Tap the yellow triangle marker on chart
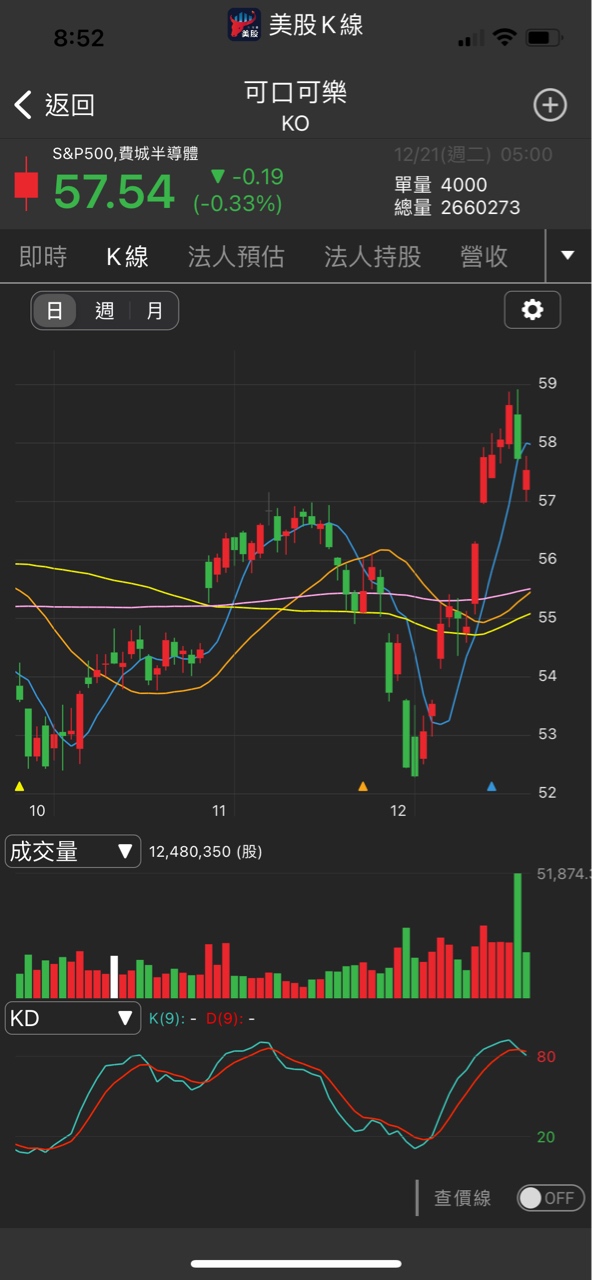Viewport: 592px width, 1280px height. point(19,787)
